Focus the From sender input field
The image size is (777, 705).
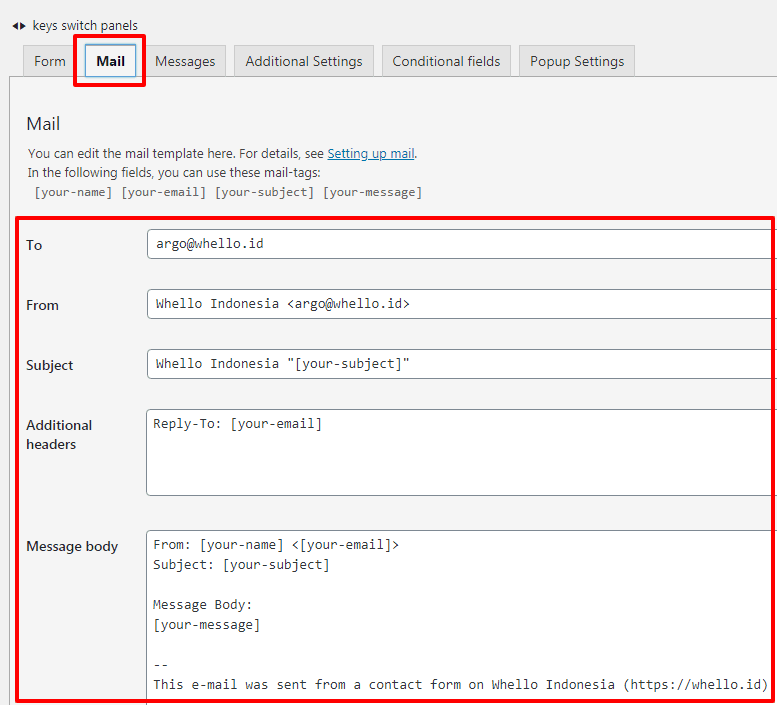point(460,304)
